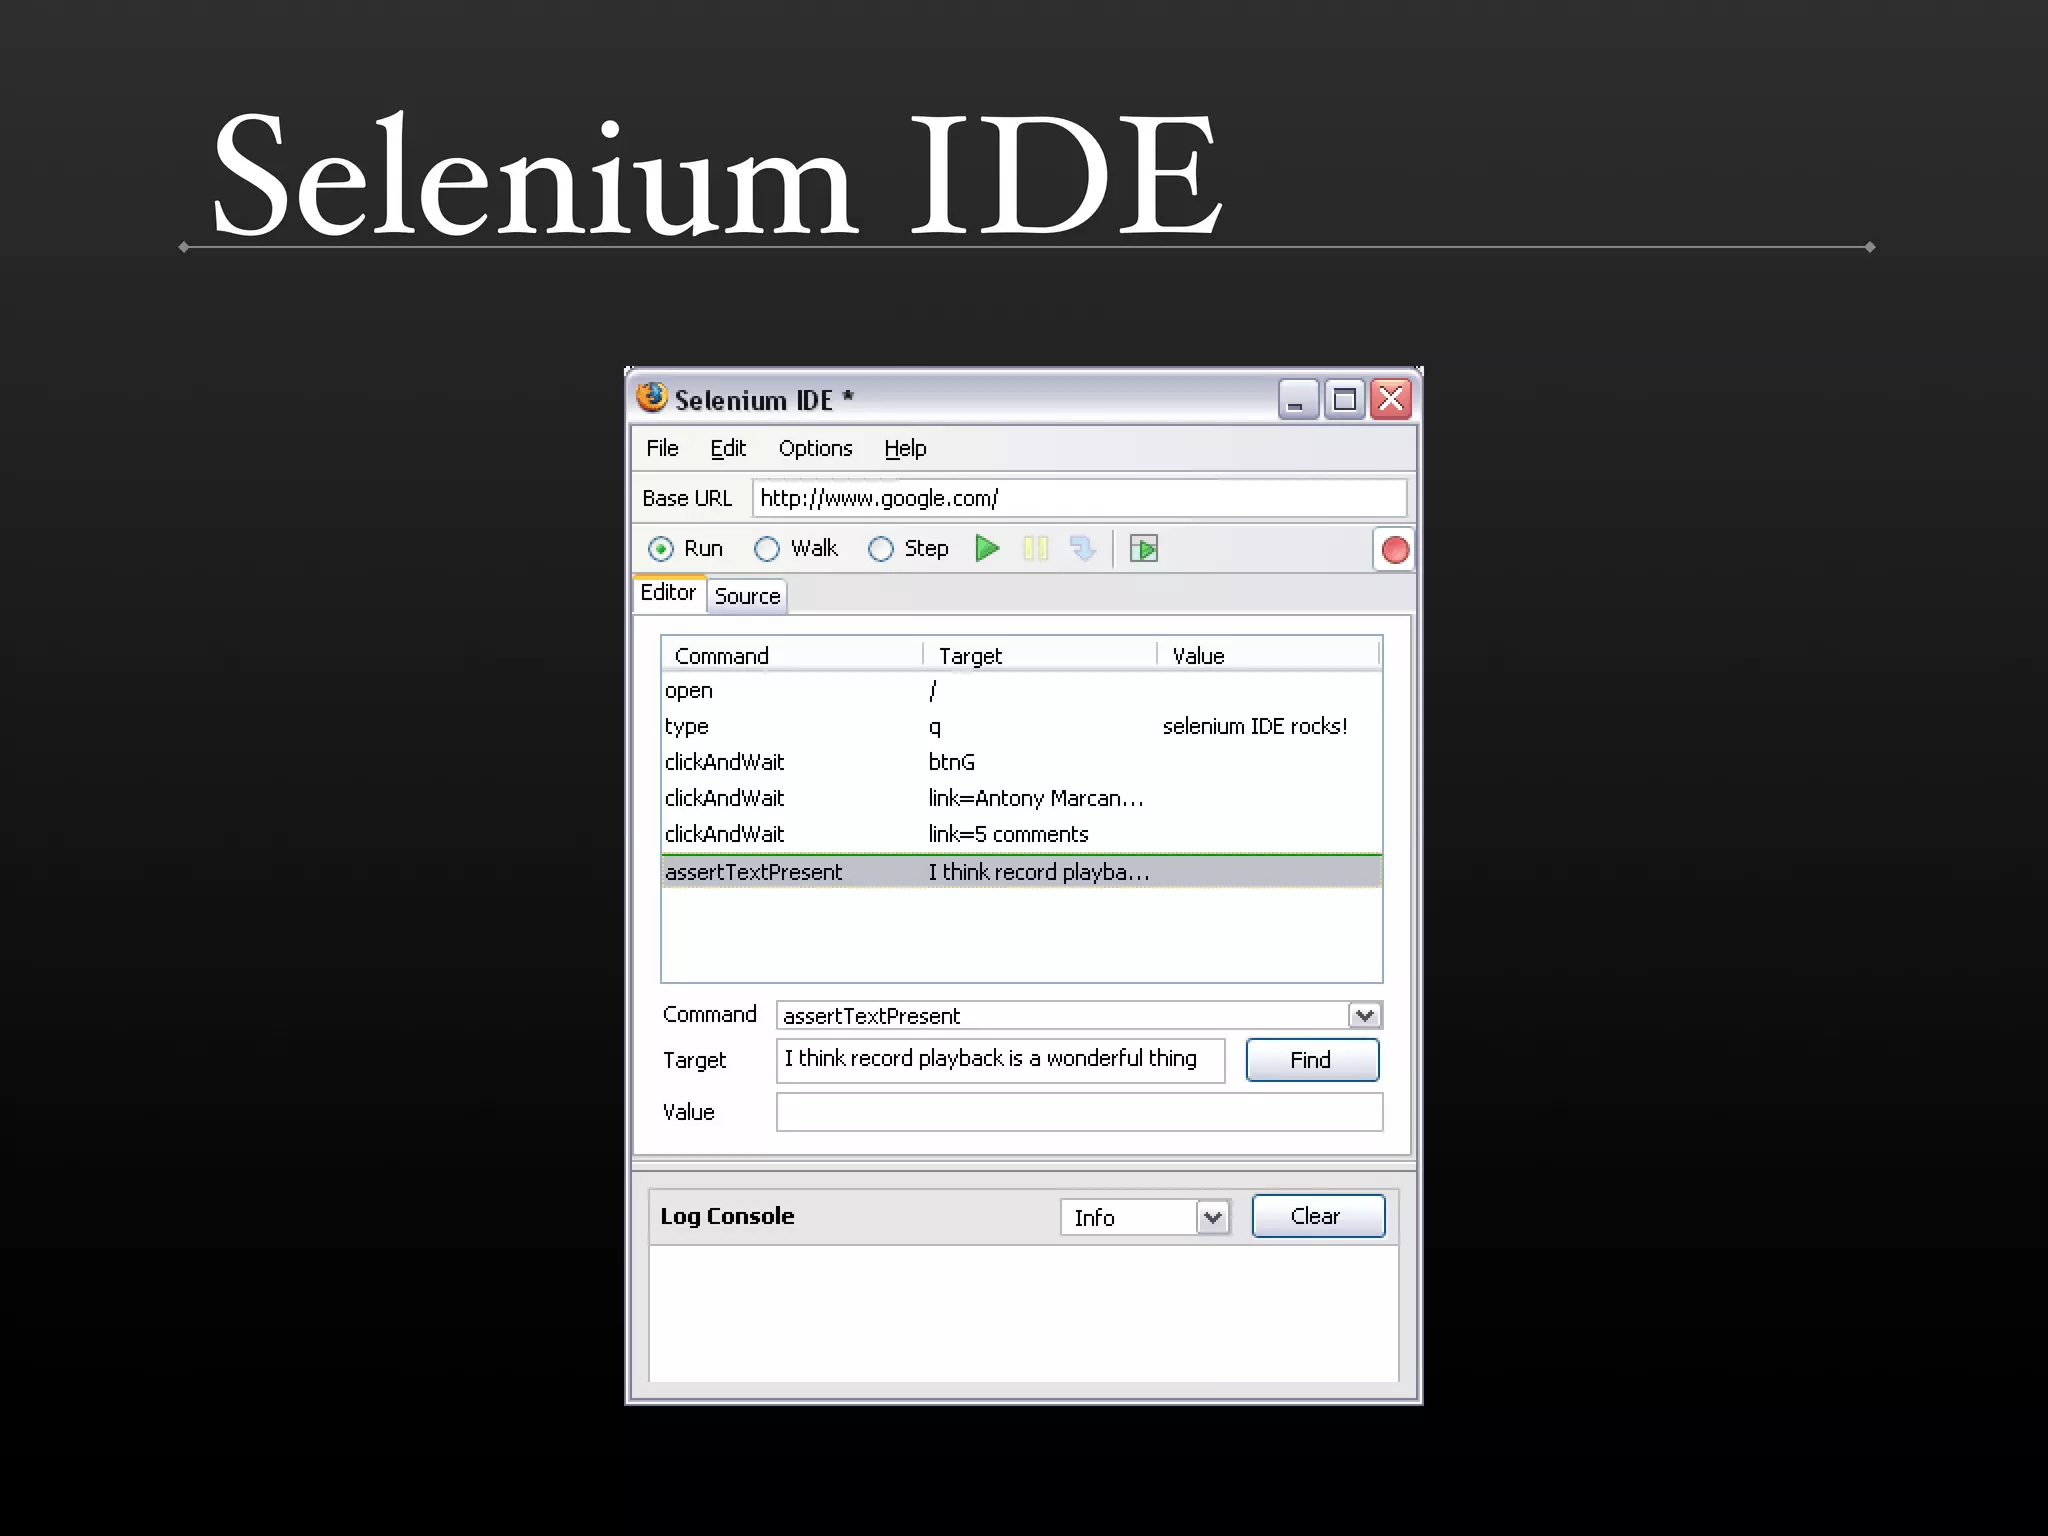
Task: Close the Selenium IDE window
Action: tap(1391, 399)
